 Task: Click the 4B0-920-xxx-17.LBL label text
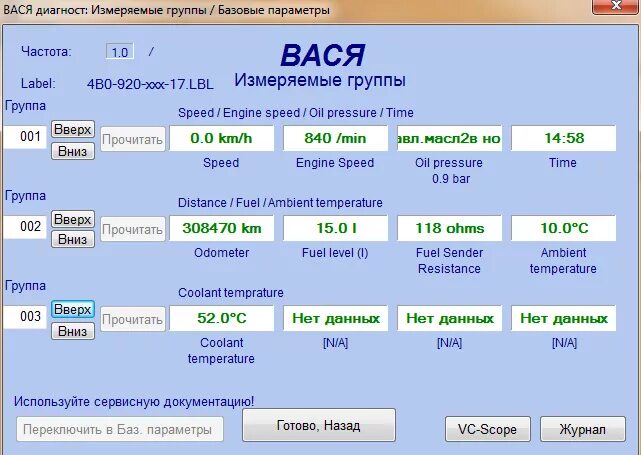click(x=150, y=84)
